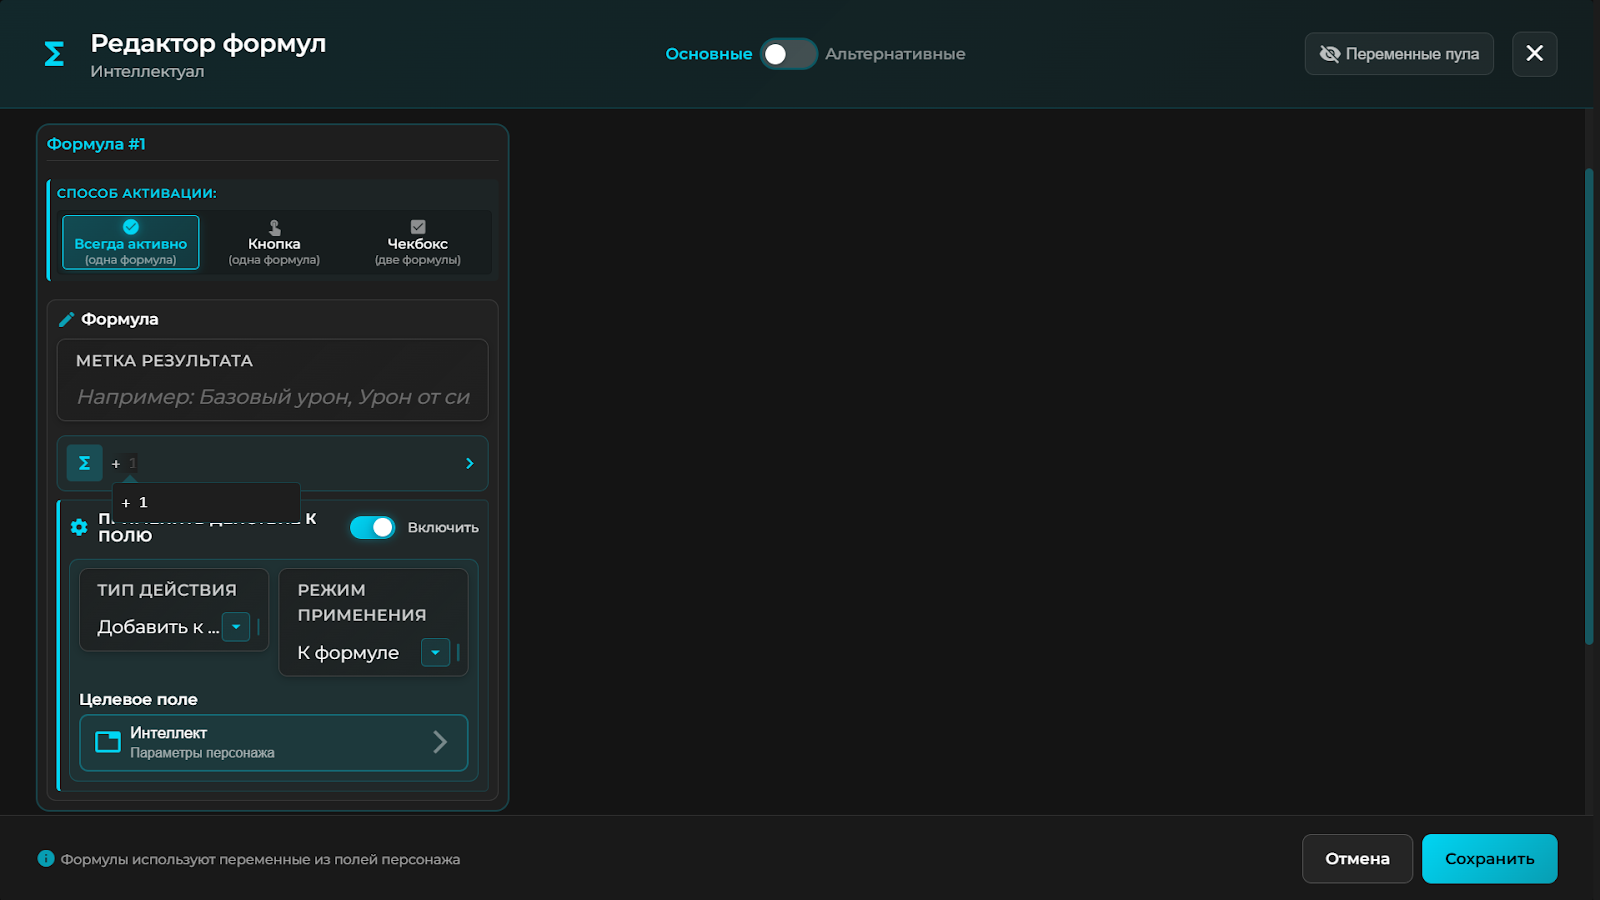This screenshot has width=1600, height=900.
Task: Click the info icon in the footer
Action: (x=46, y=859)
